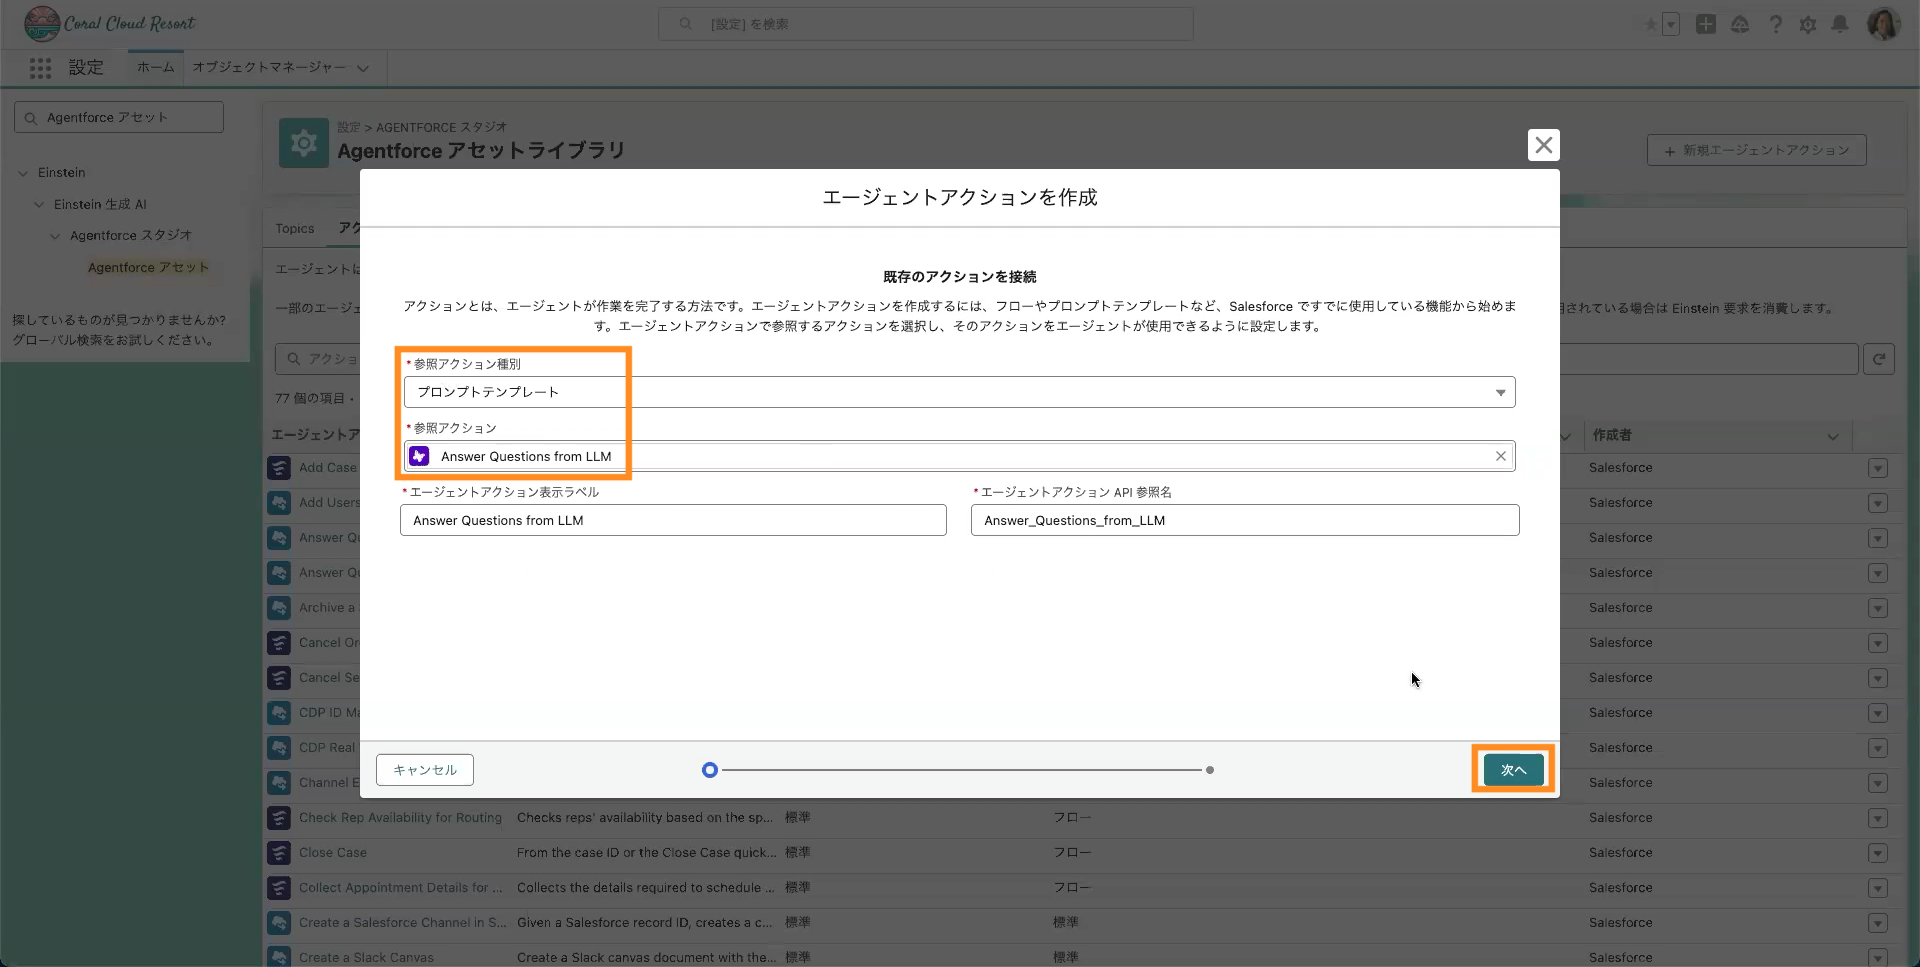Click the prompt template icon beside Answer Questions
1920x967 pixels.
pyautogui.click(x=419, y=456)
